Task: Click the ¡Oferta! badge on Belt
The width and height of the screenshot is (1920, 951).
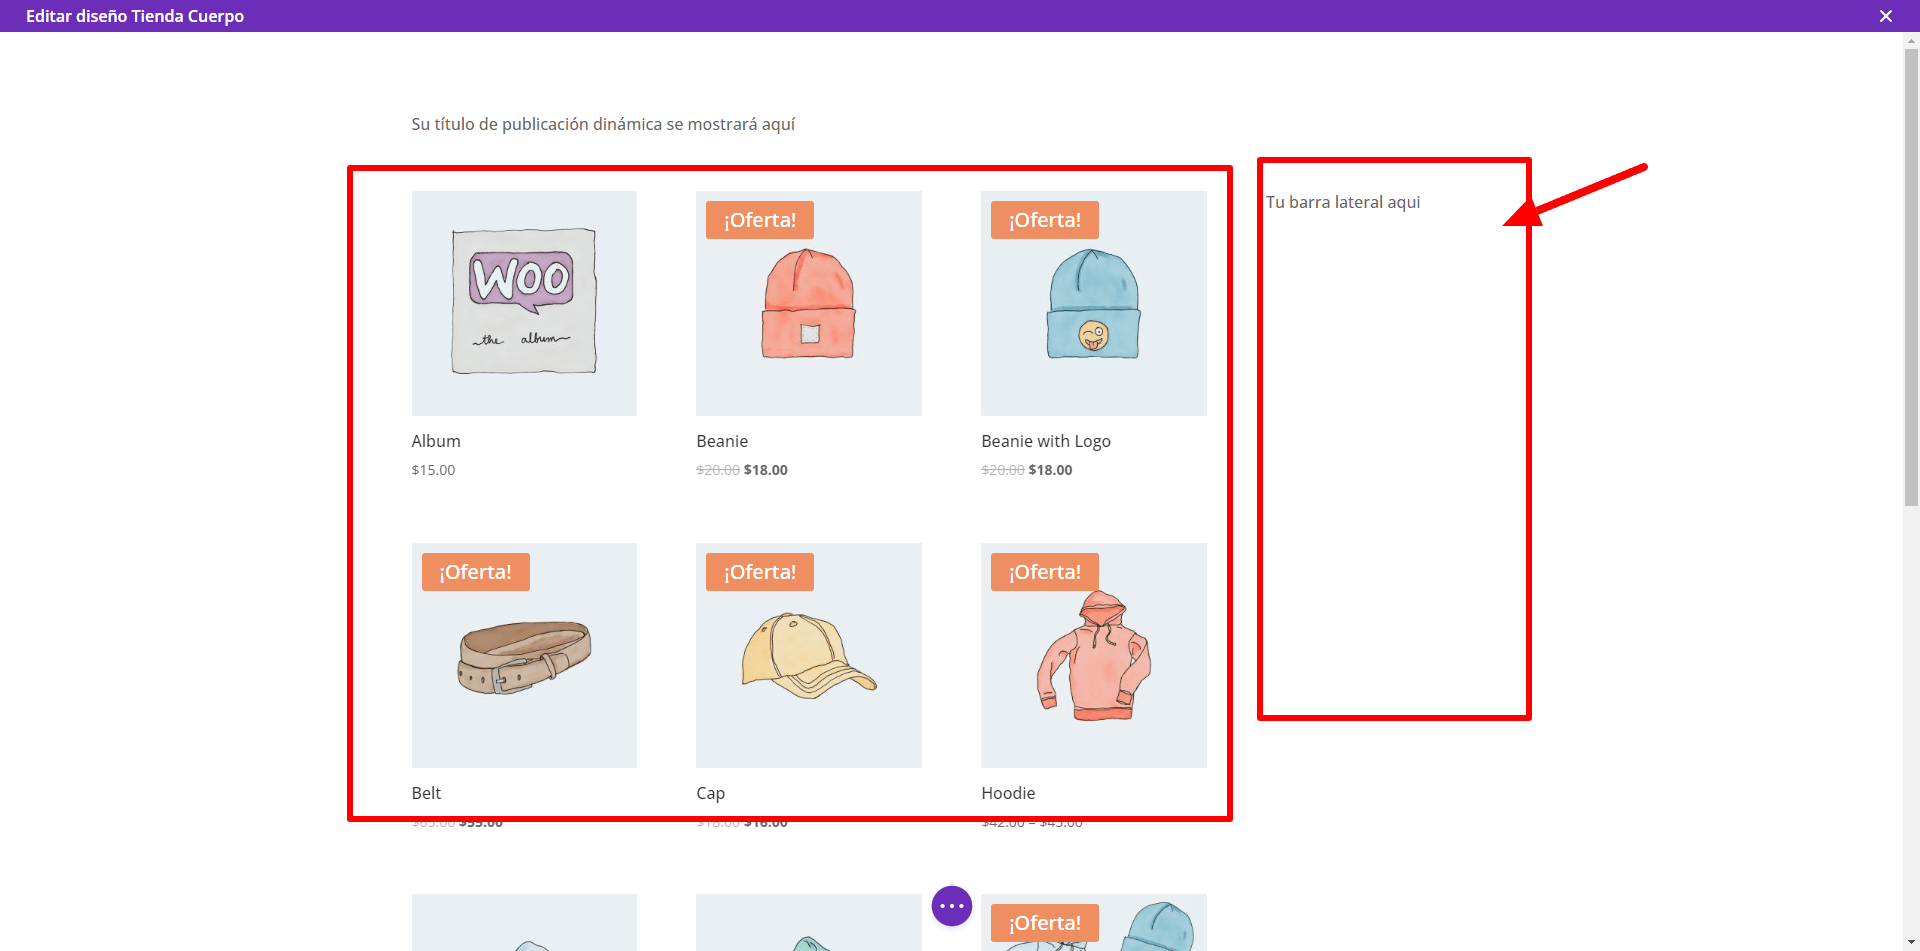Action: [476, 572]
